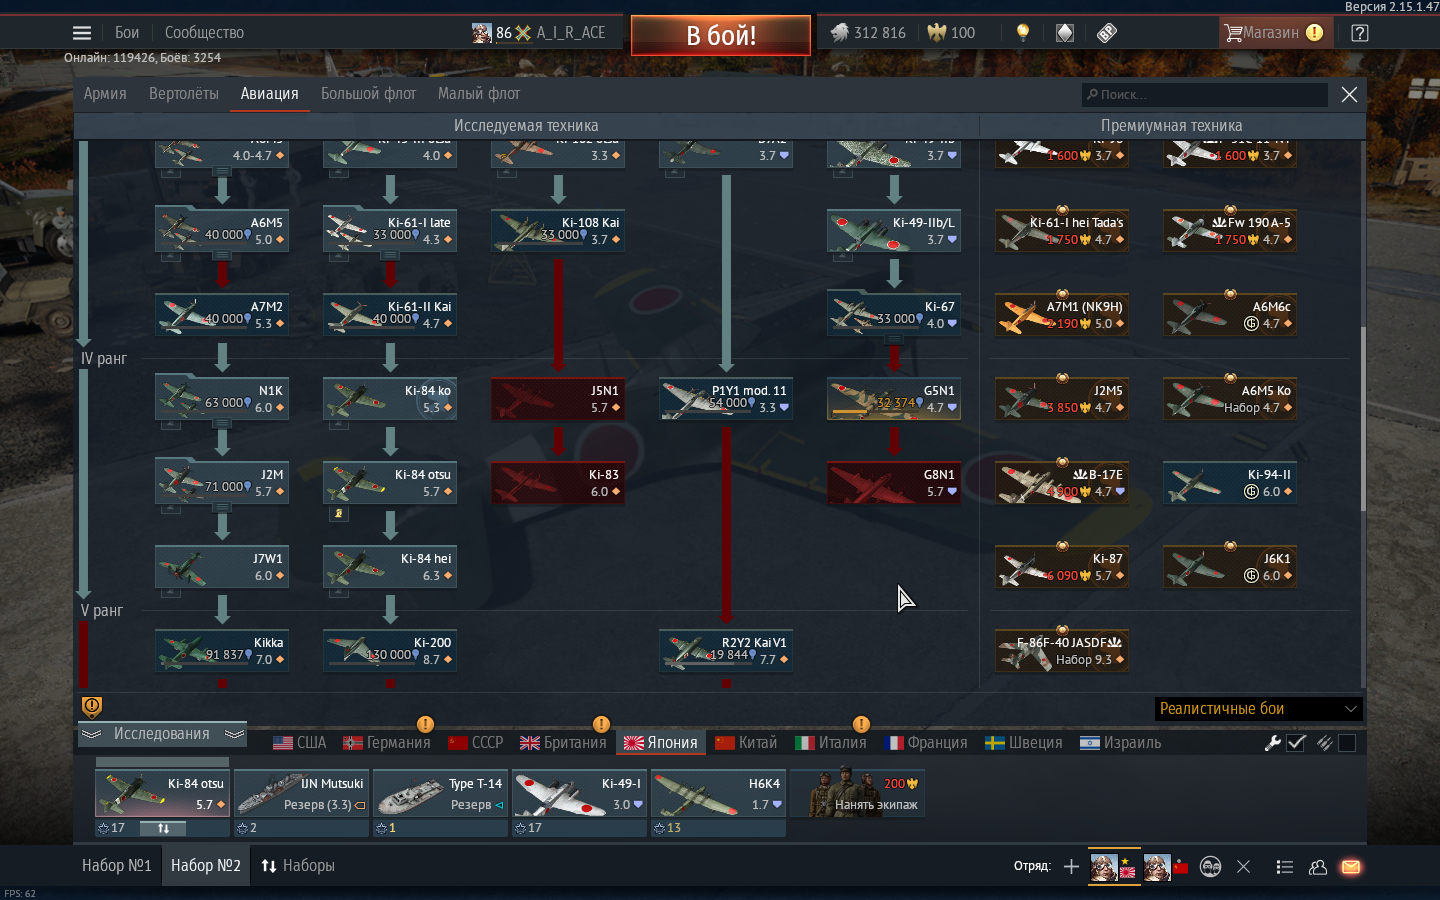Switch to the Большой флот tab

368,94
